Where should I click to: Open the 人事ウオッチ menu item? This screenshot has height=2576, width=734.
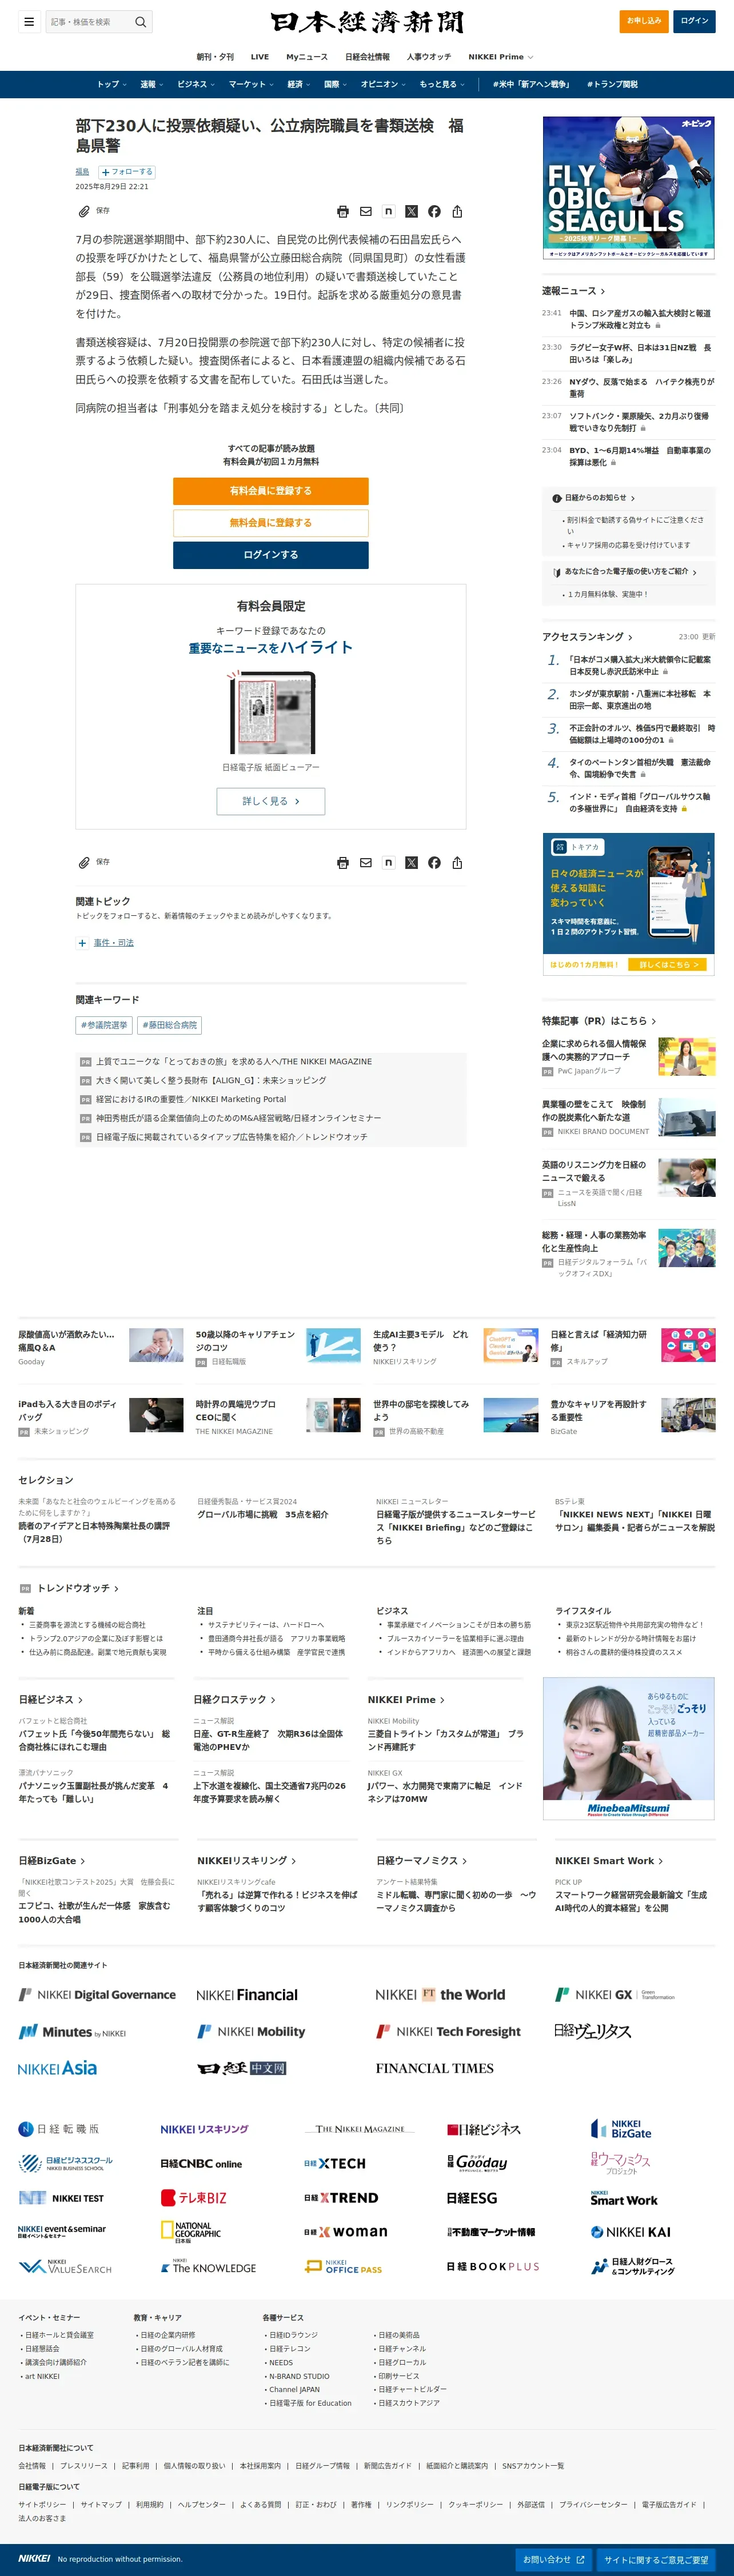429,57
